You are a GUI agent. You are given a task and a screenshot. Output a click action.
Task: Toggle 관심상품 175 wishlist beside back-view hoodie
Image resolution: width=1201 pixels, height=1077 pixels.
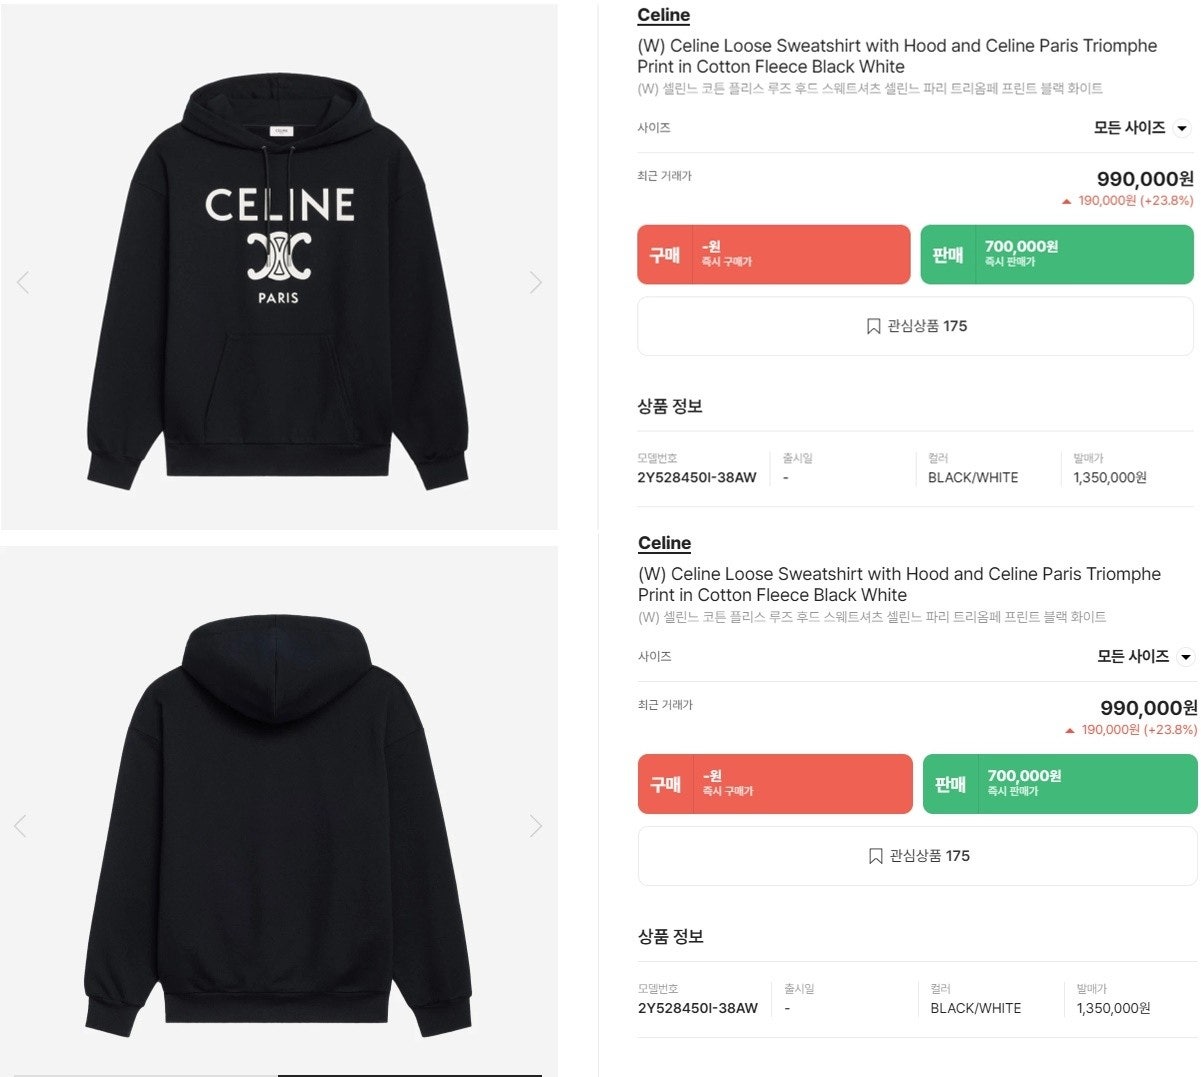tap(917, 856)
